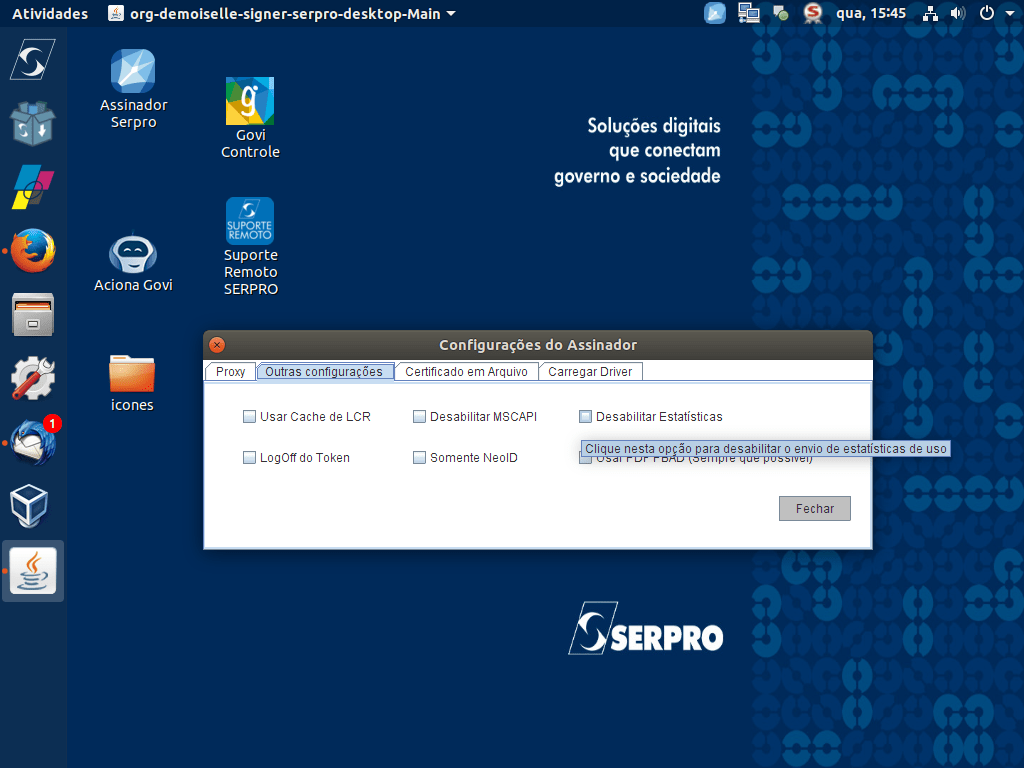
Task: Launch Firefox from the dock
Action: pyautogui.click(x=33, y=251)
